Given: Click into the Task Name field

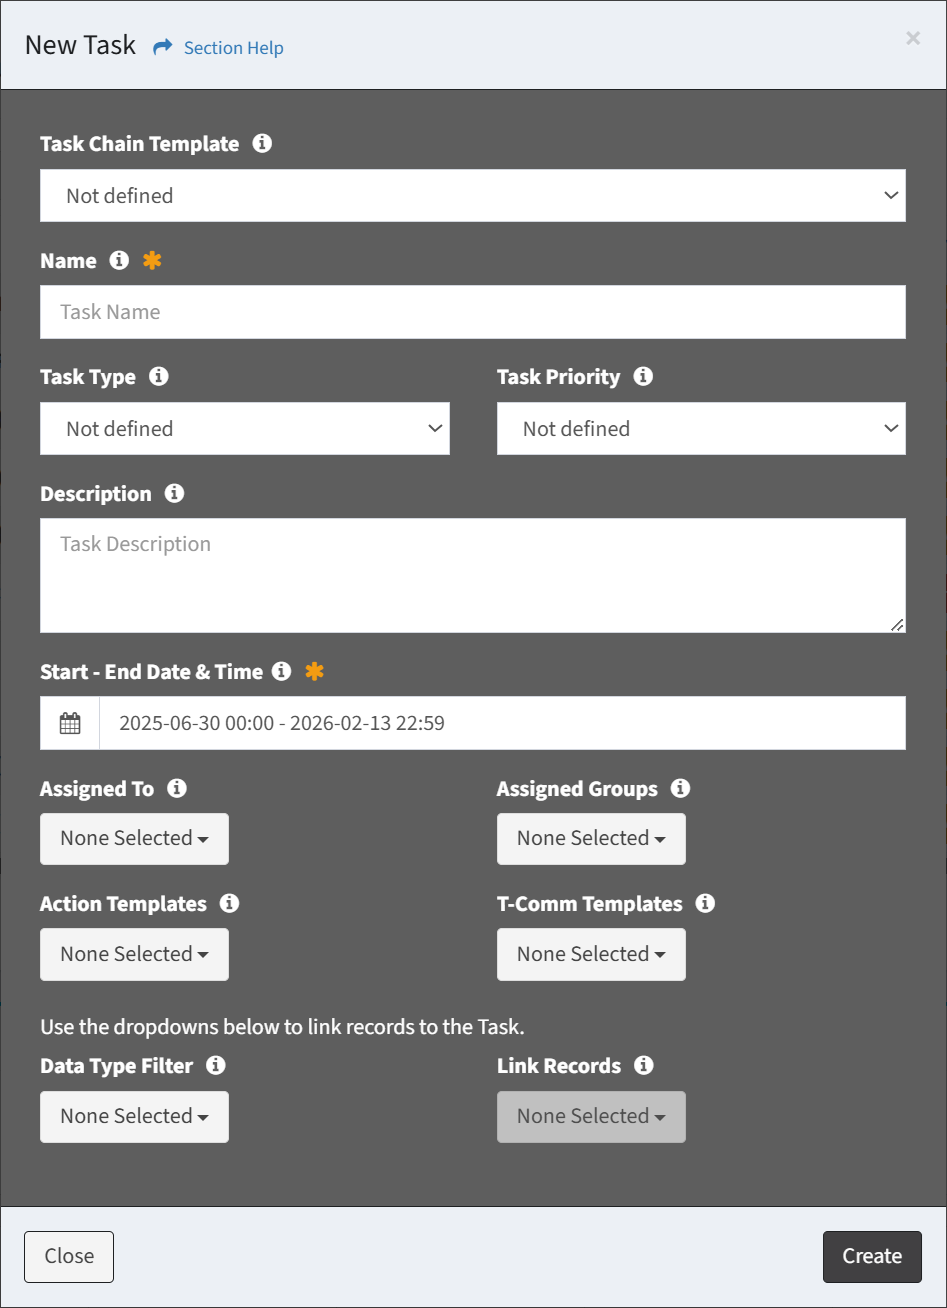Looking at the screenshot, I should click(x=472, y=312).
